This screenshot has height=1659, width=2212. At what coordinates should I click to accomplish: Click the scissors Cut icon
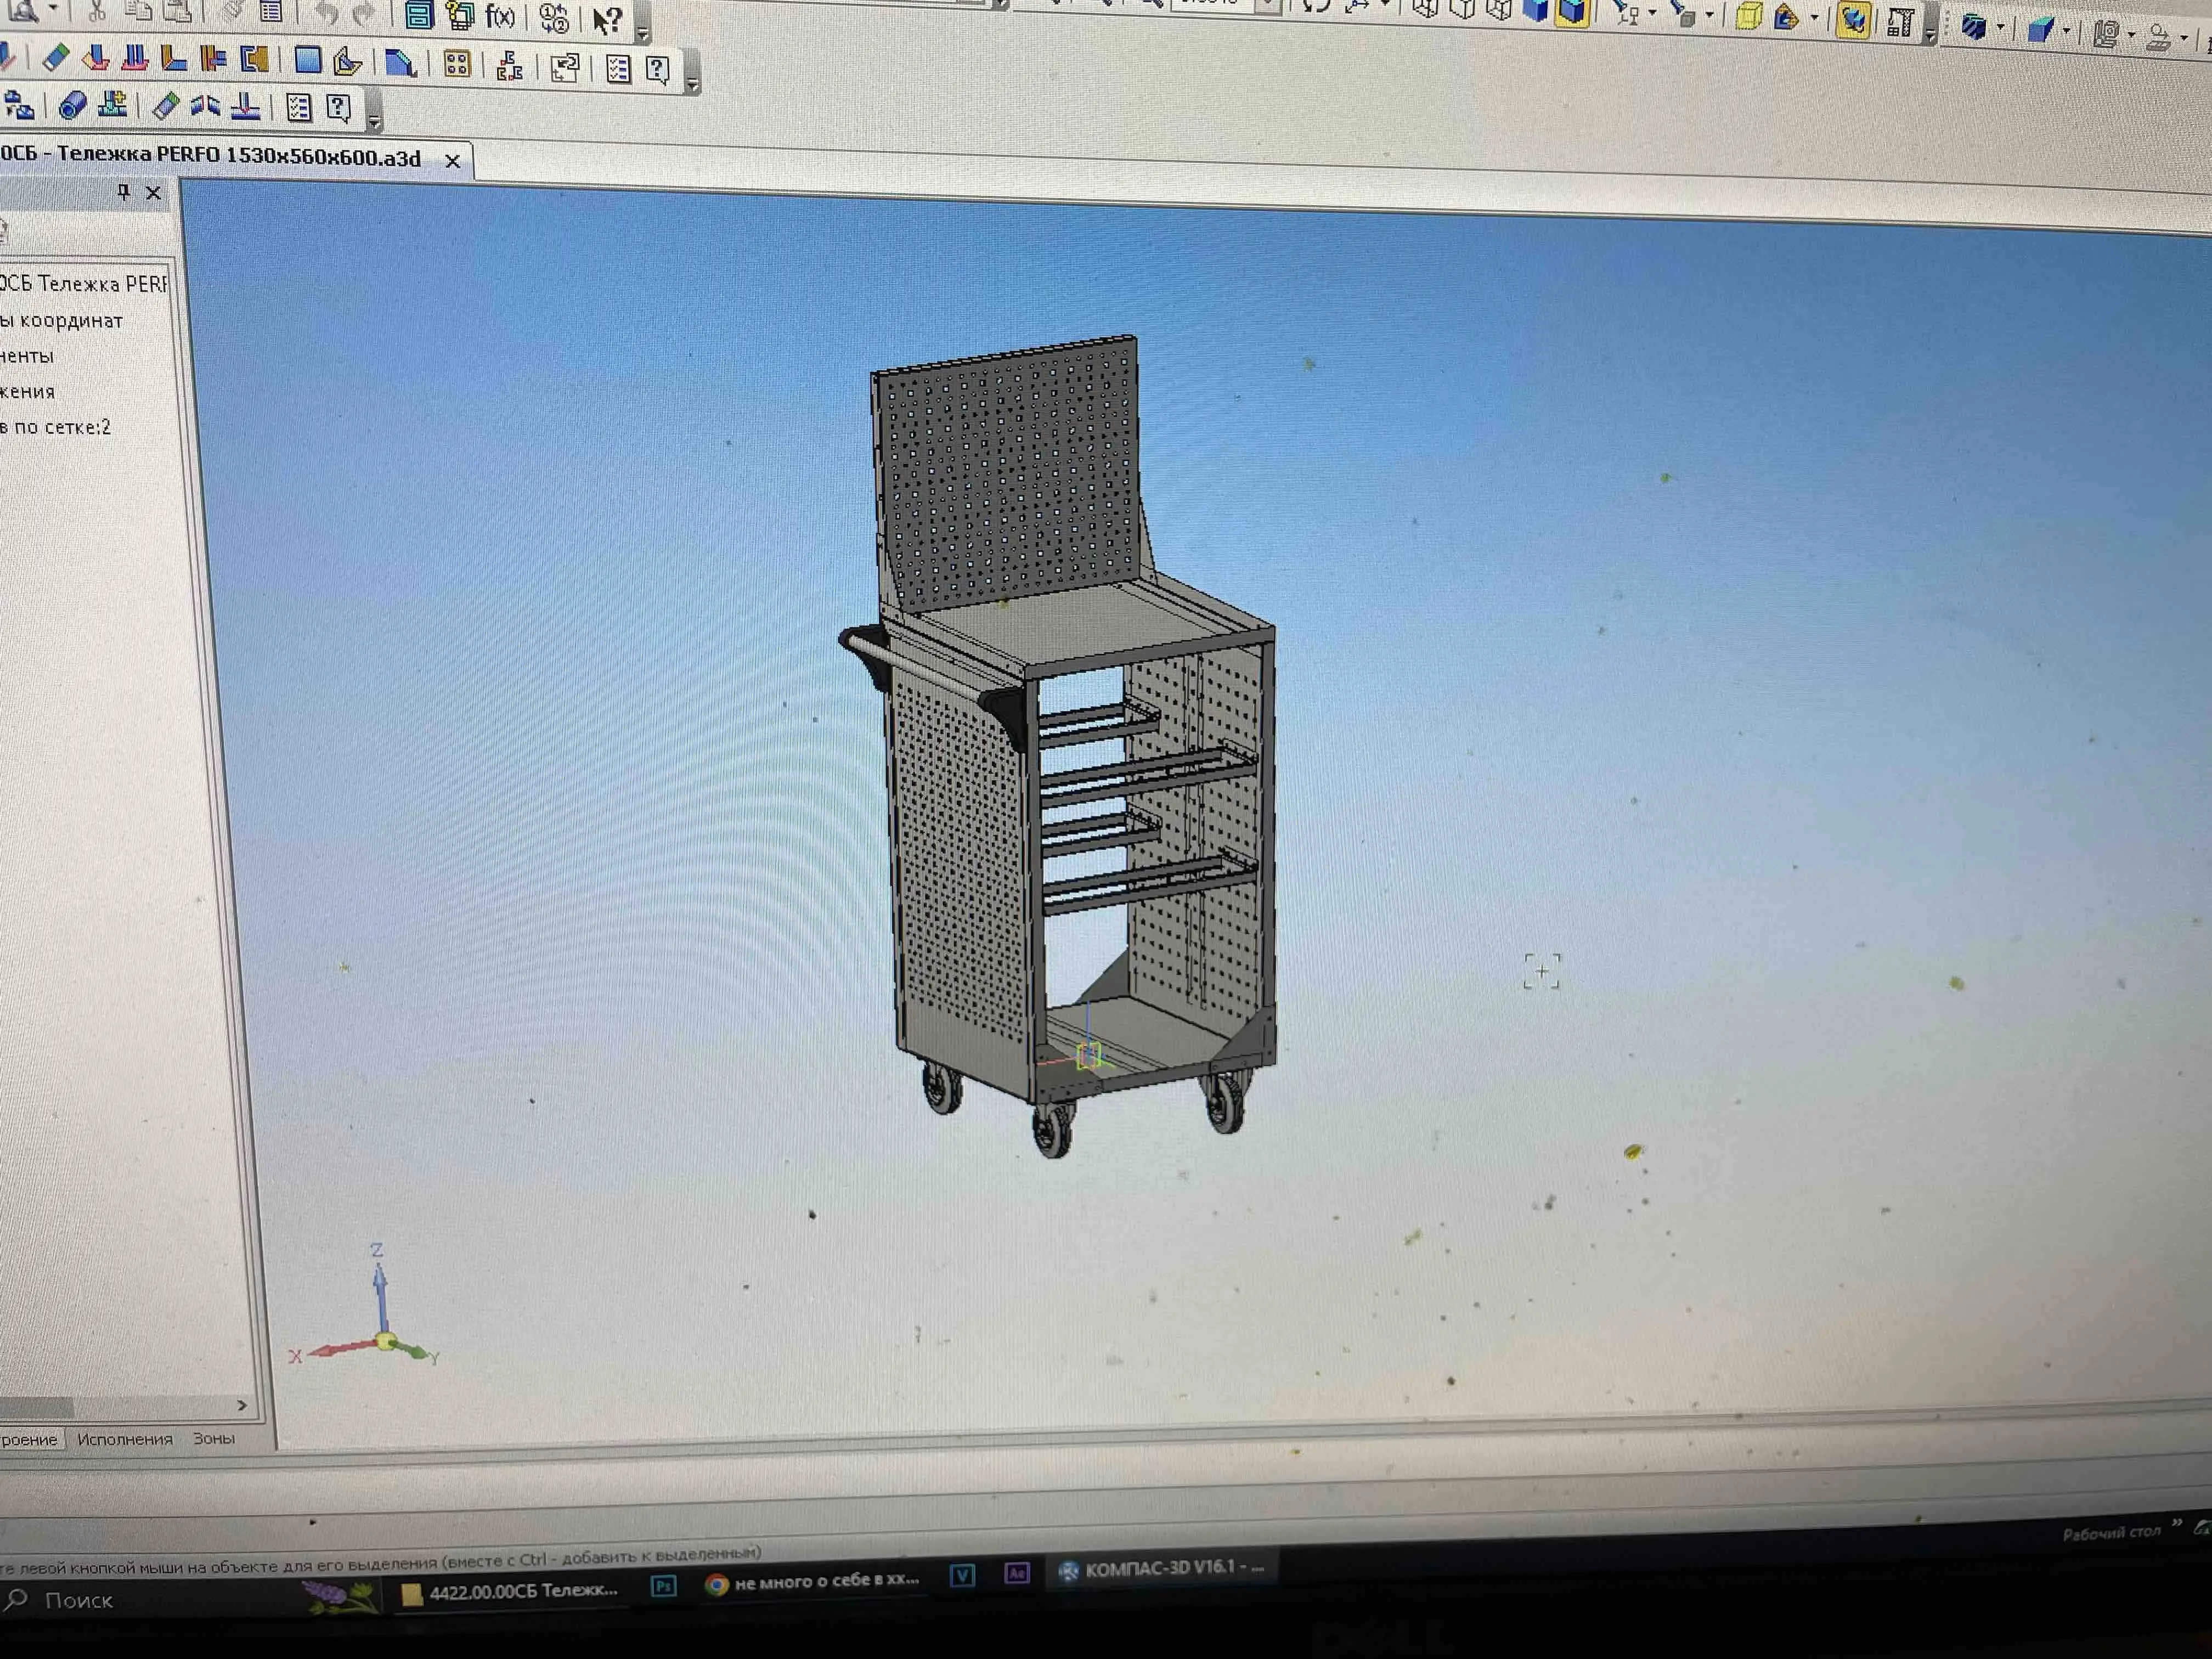coord(97,10)
